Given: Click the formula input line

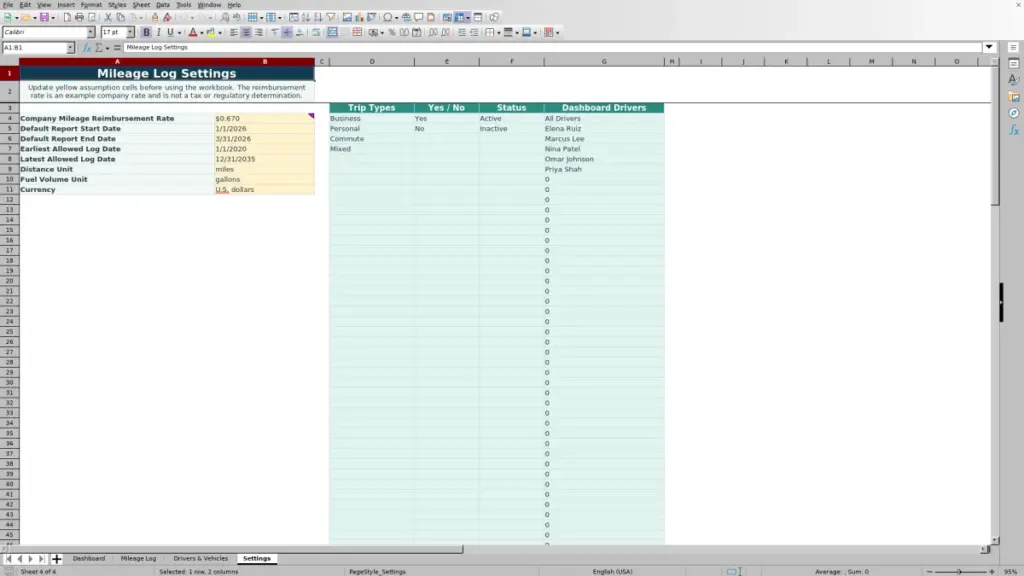Looking at the screenshot, I should 552,47.
